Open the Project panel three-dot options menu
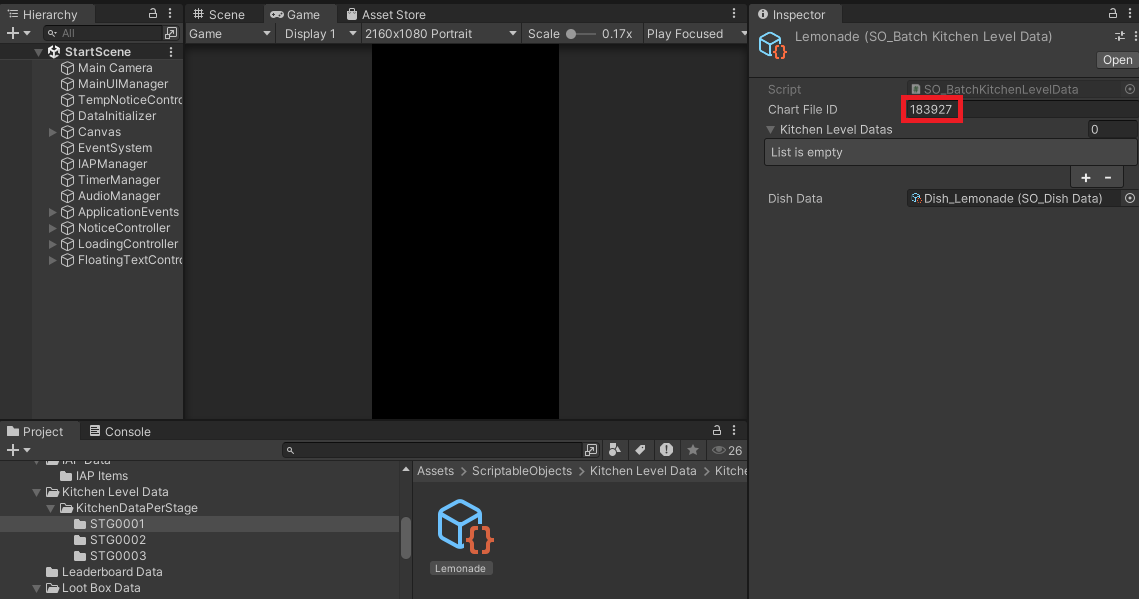The image size is (1139, 599). coord(734,430)
